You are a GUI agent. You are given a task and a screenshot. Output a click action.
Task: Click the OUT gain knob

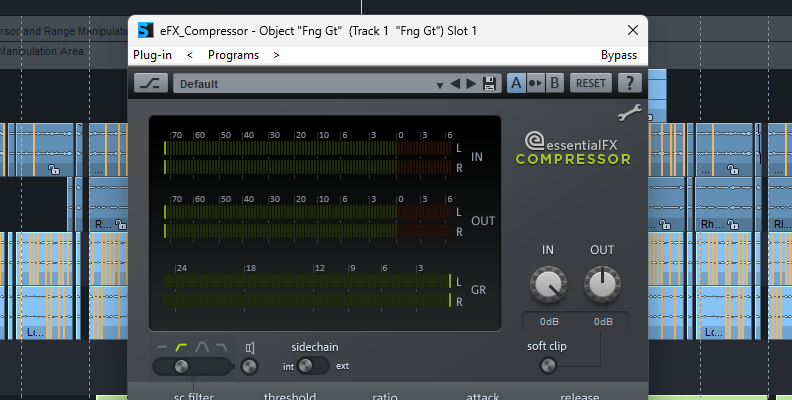(x=602, y=287)
